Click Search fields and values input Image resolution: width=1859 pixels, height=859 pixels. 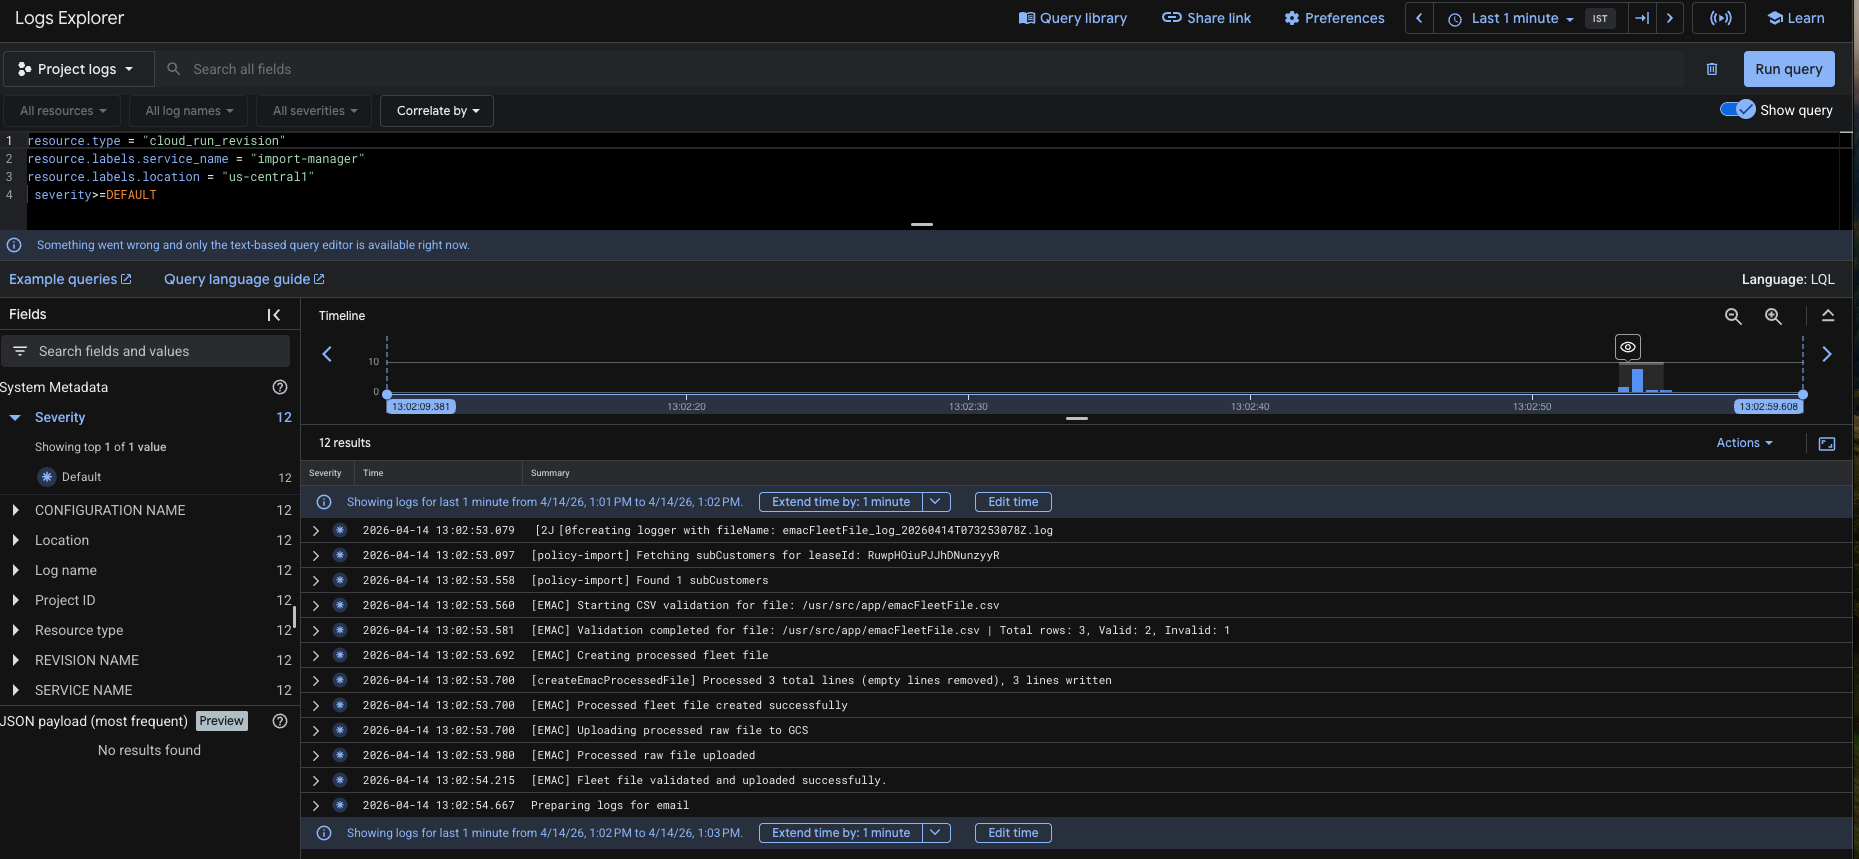[x=146, y=351]
